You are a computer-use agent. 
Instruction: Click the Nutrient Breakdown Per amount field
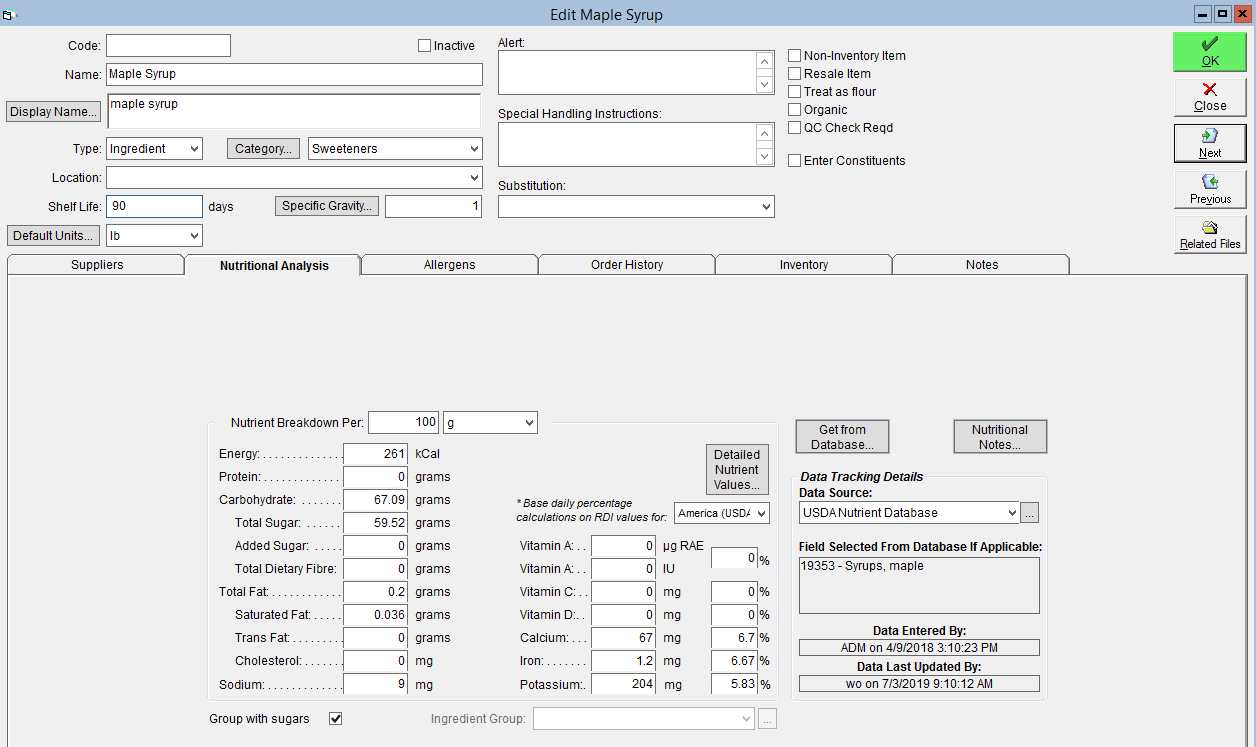[404, 423]
